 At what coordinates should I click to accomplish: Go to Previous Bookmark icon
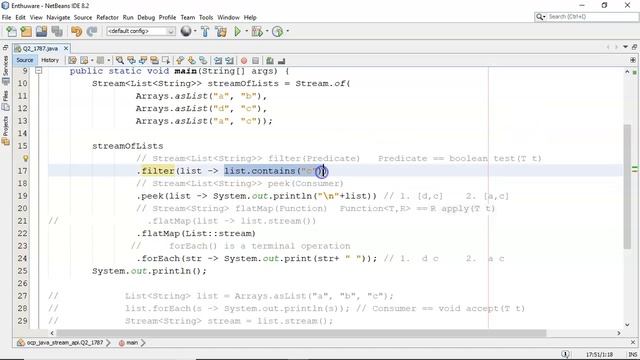(x=180, y=60)
